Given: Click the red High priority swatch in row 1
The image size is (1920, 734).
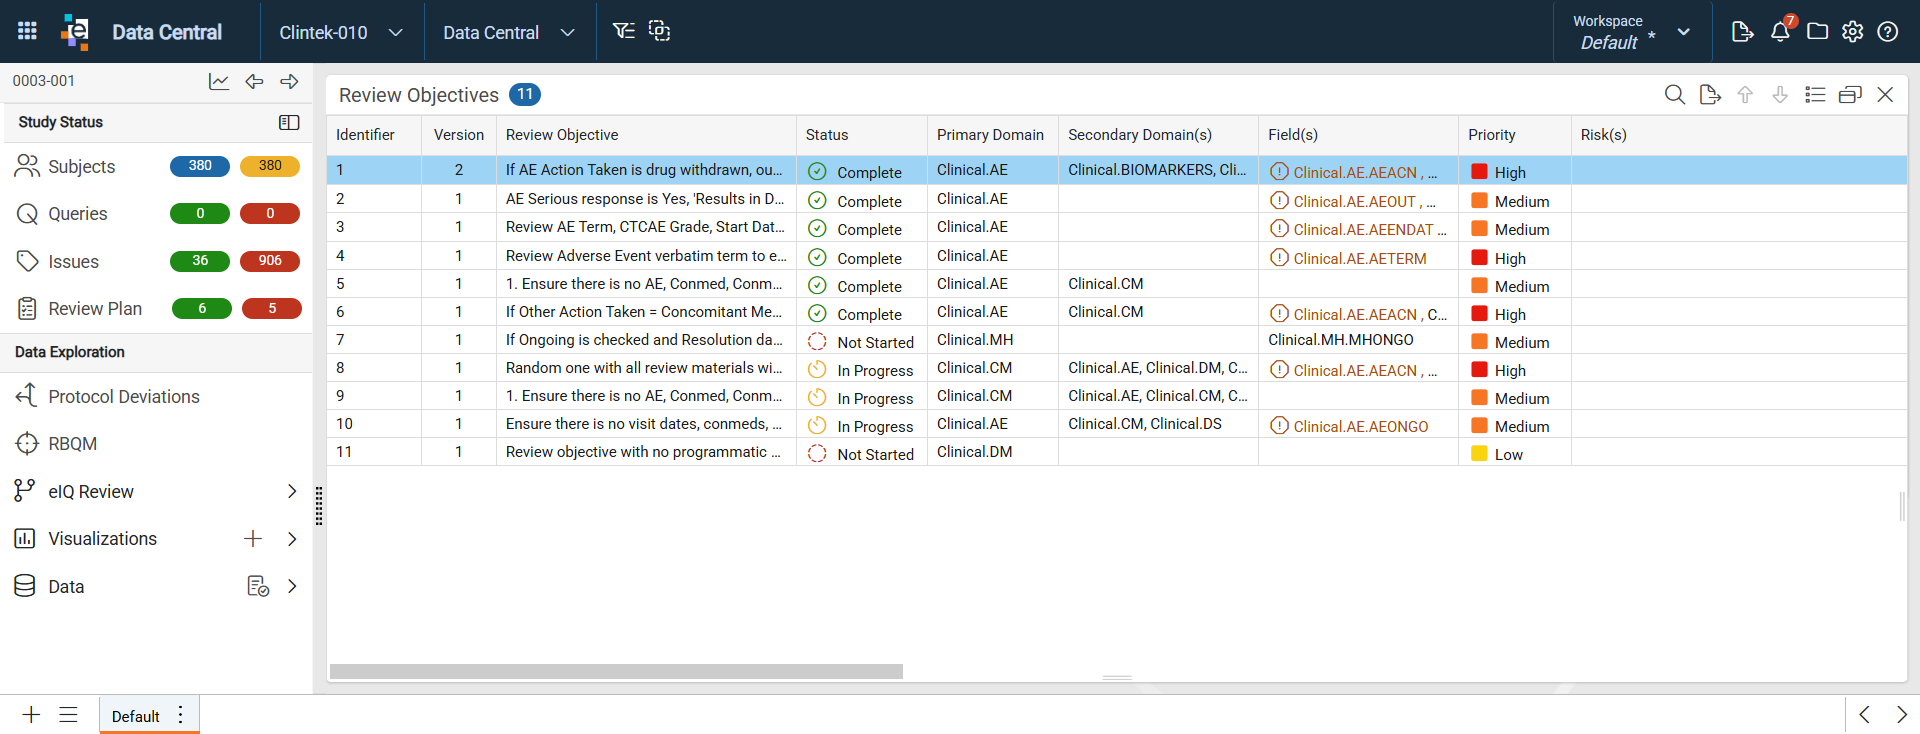Looking at the screenshot, I should click(x=1479, y=172).
